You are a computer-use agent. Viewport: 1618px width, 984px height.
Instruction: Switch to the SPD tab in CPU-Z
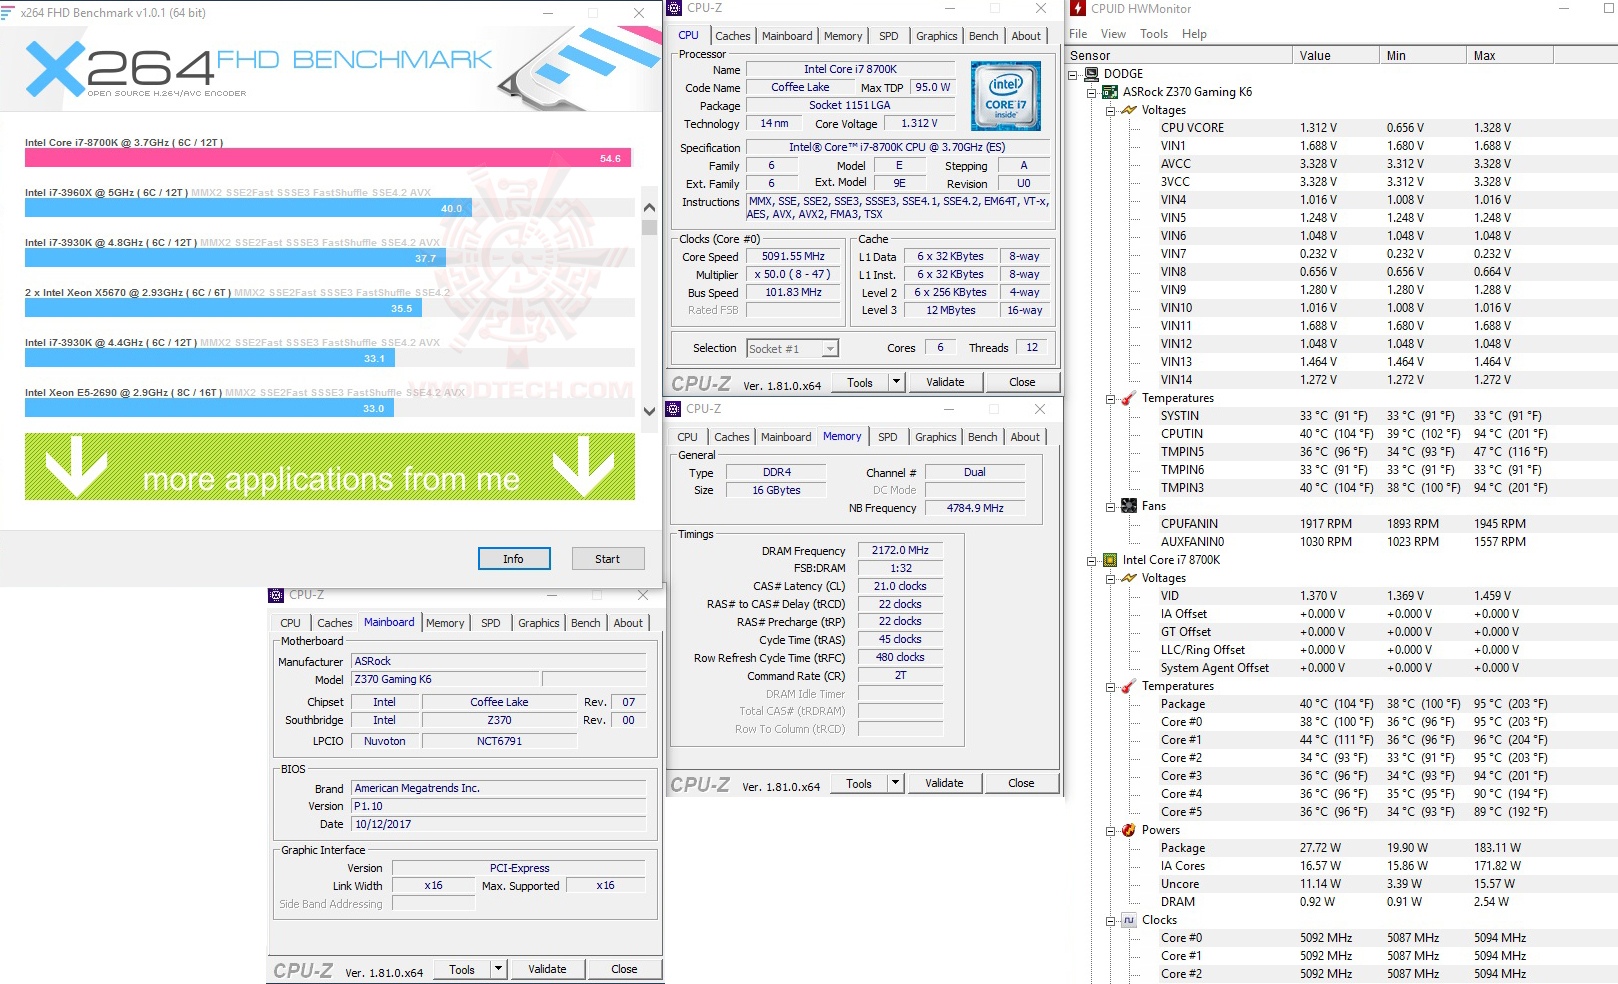click(888, 35)
